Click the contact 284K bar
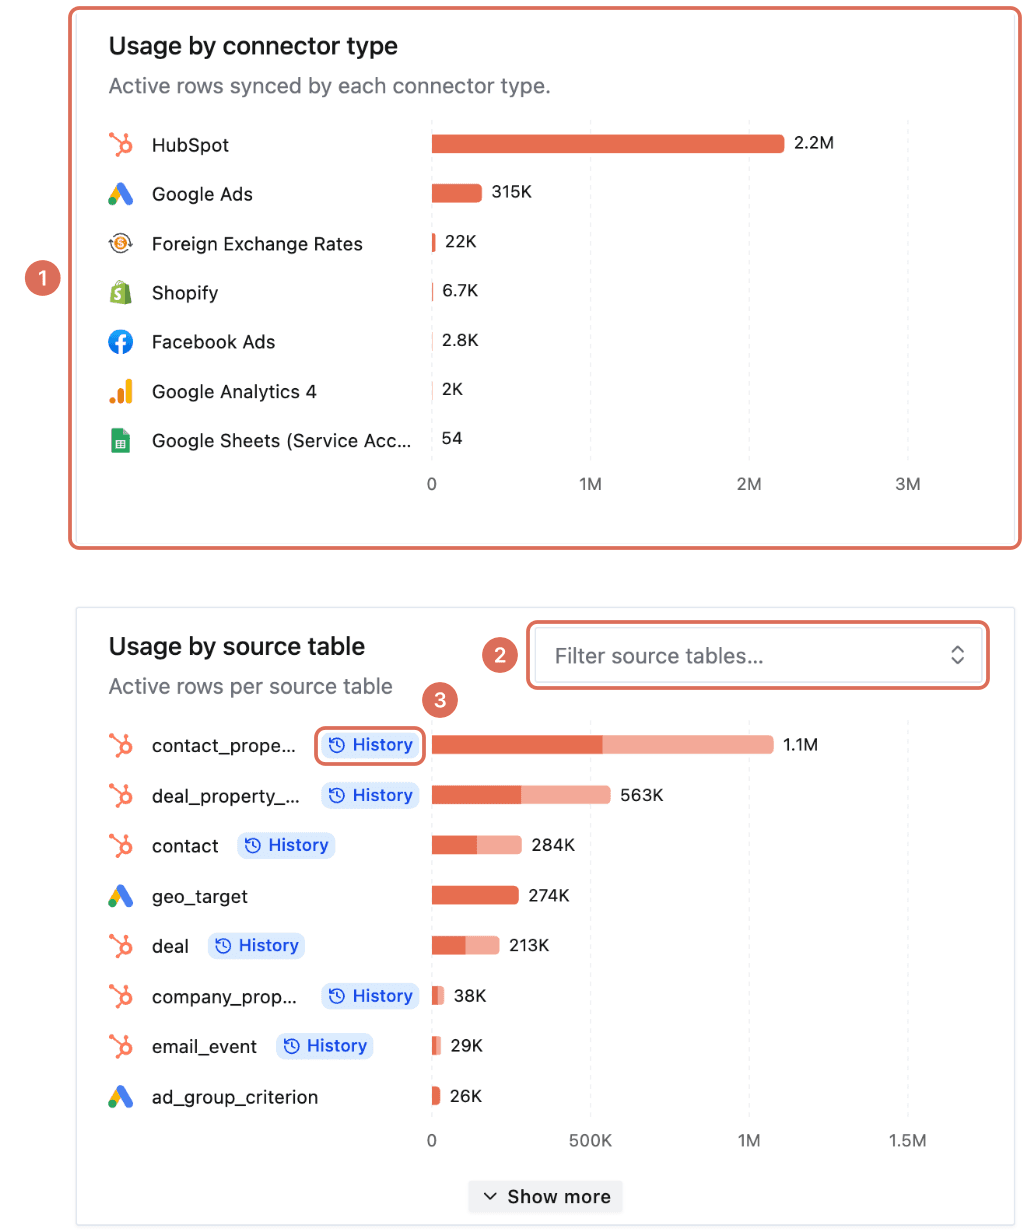This screenshot has width=1034, height=1232. 477,845
